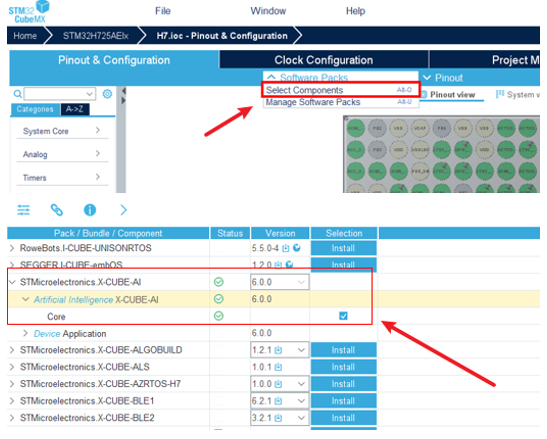The height and width of the screenshot is (439, 547).
Task: Expand the X-CUBE-BLE1 pack row
Action: (x=12, y=401)
